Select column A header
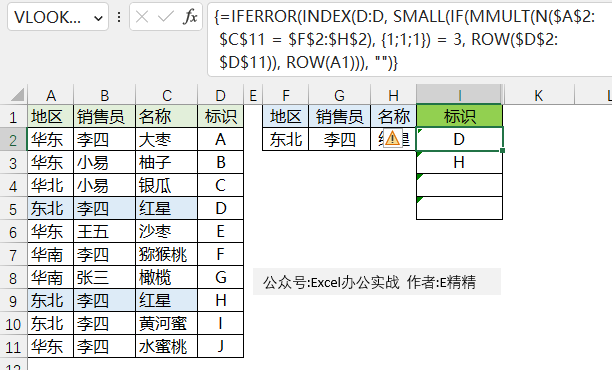 [x=51, y=96]
